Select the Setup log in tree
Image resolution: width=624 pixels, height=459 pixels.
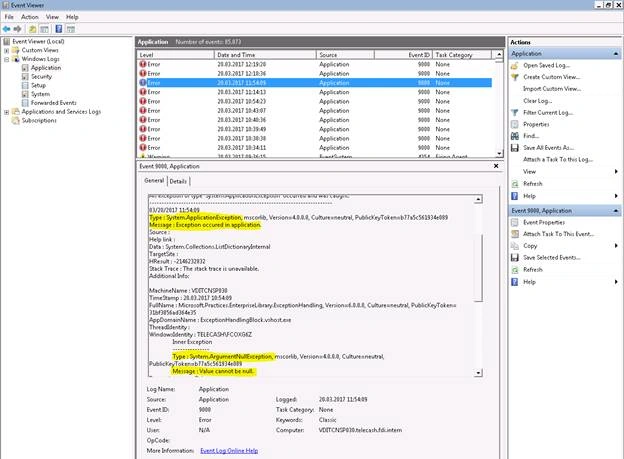[39, 85]
